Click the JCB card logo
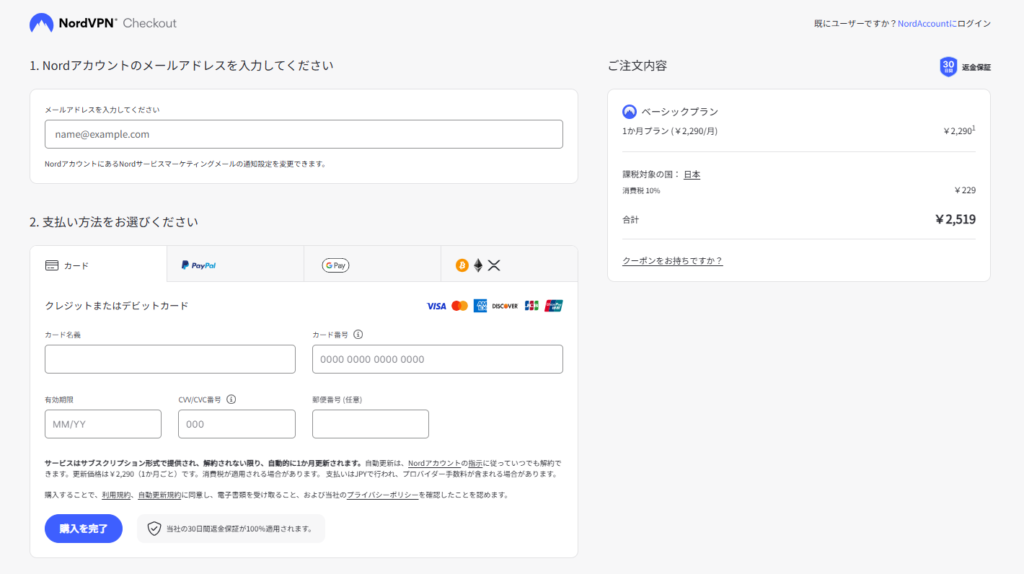 [x=532, y=306]
